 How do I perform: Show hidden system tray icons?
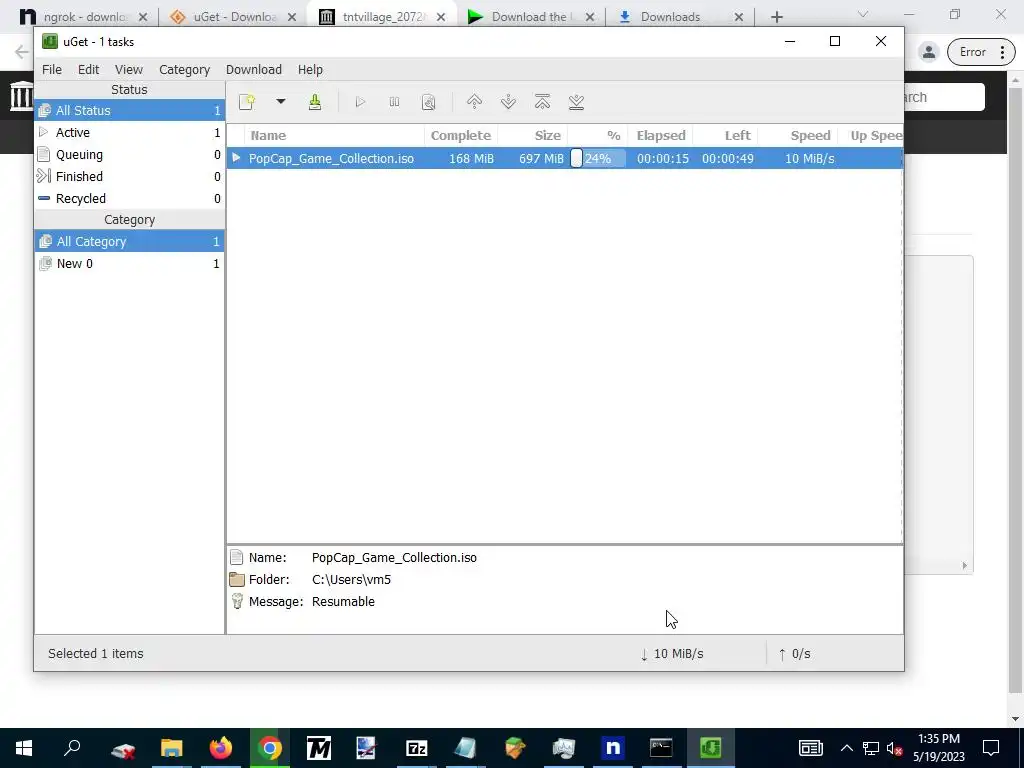[x=846, y=748]
